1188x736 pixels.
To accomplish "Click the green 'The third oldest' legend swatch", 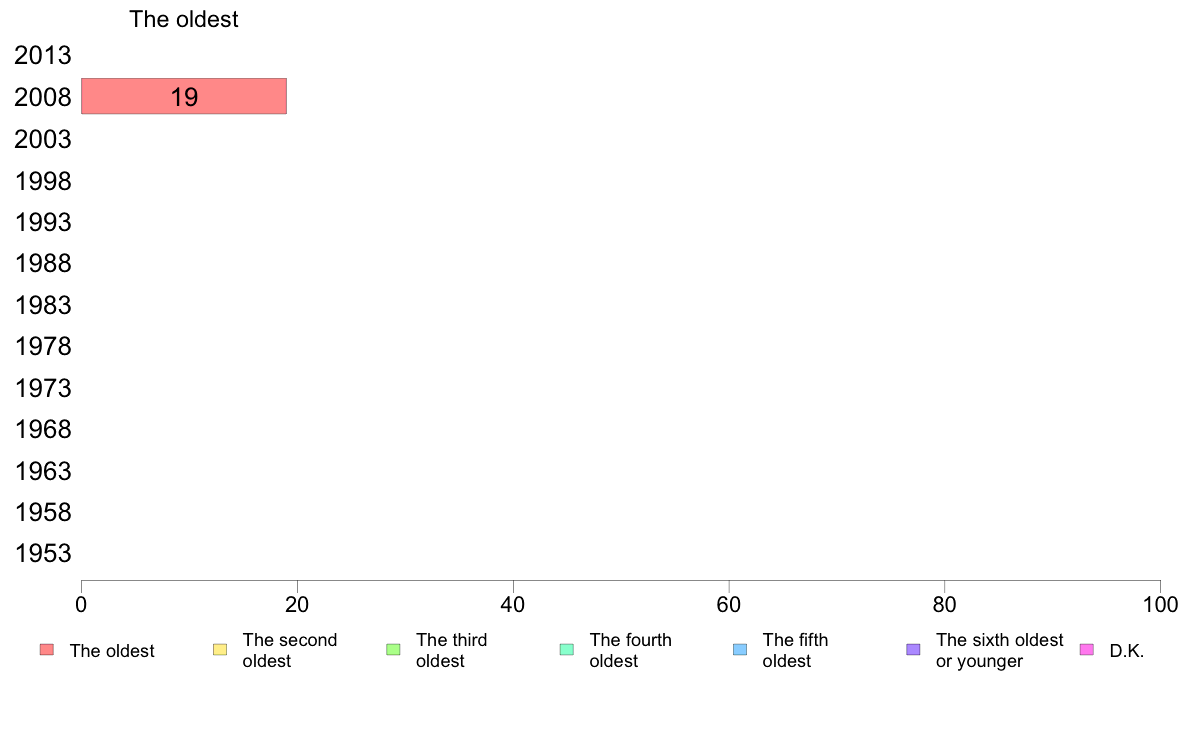I will tap(393, 650).
